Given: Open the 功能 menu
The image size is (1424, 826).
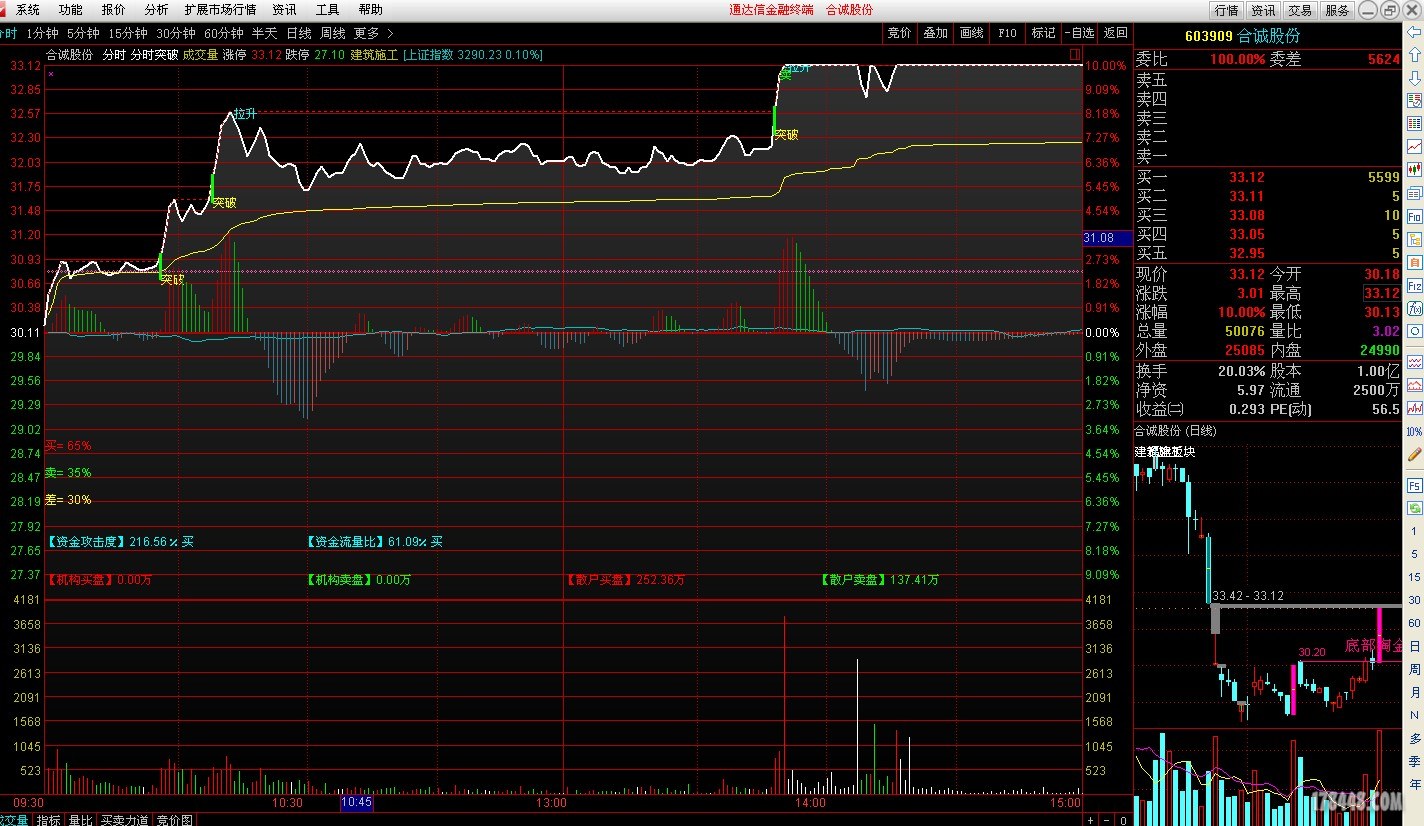Looking at the screenshot, I should 70,9.
